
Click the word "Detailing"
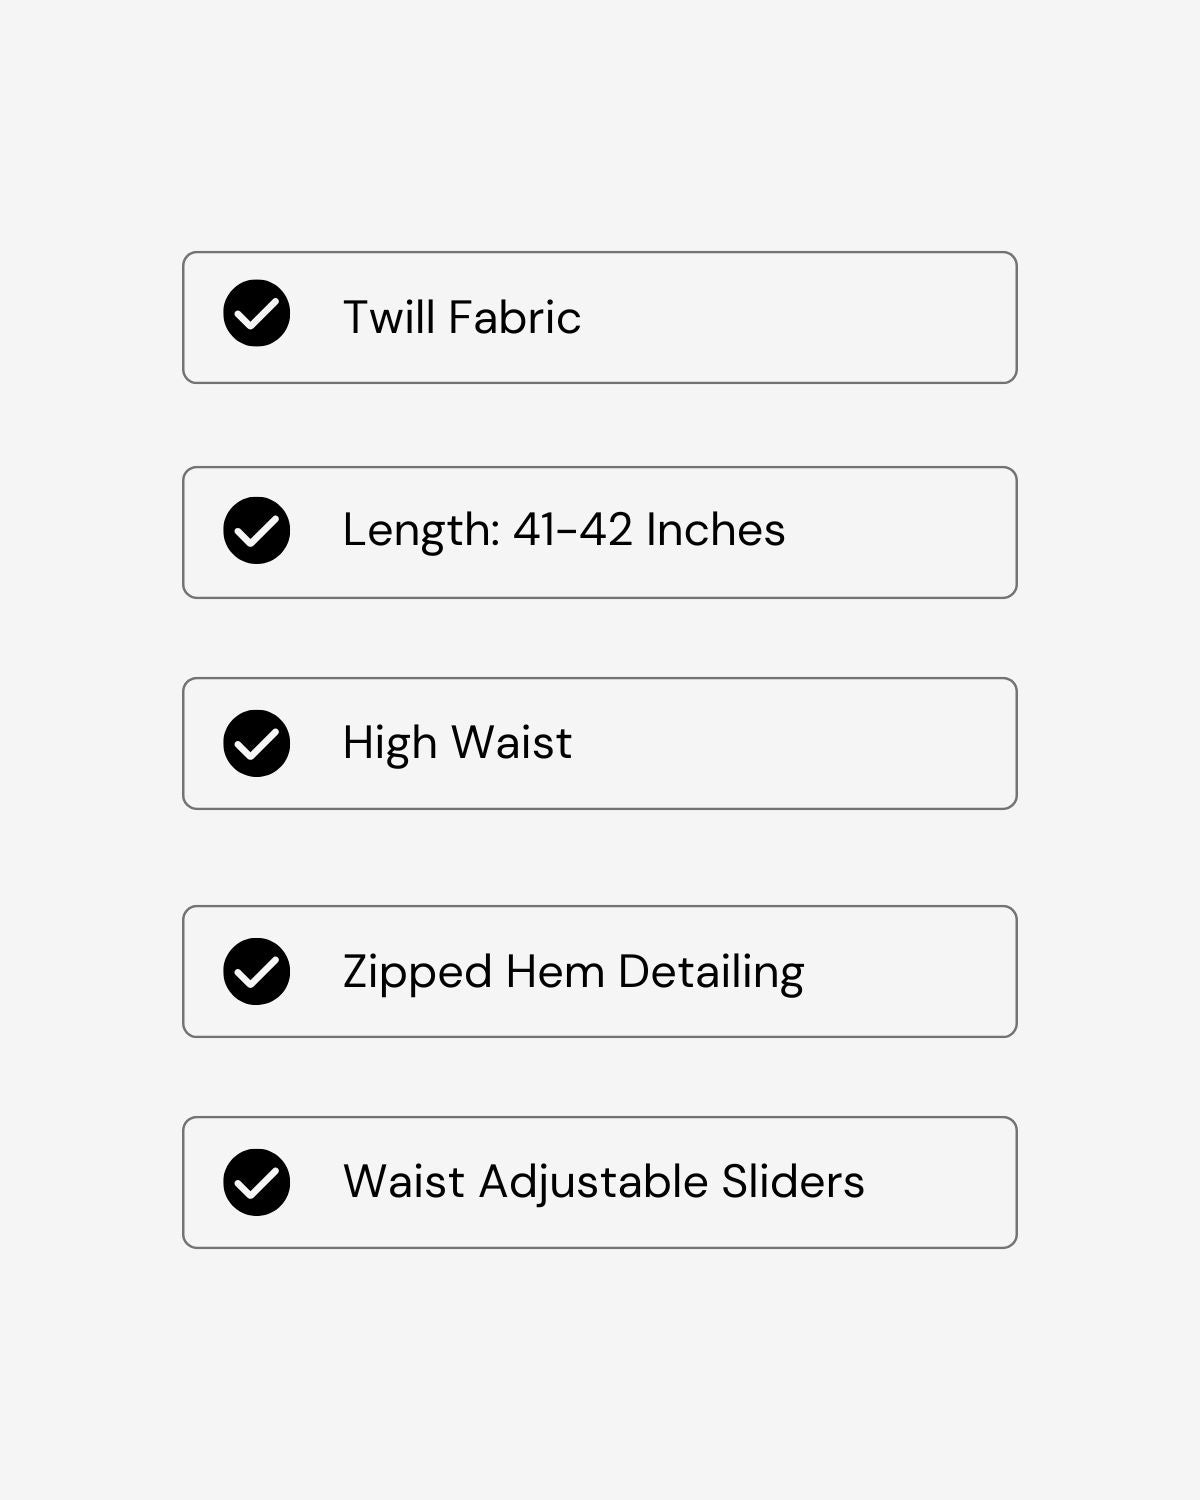(711, 971)
